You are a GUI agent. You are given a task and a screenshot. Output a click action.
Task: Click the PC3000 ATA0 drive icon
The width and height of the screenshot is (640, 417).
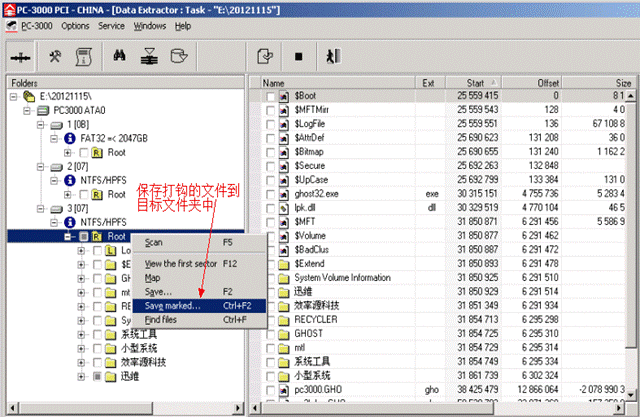[43, 111]
